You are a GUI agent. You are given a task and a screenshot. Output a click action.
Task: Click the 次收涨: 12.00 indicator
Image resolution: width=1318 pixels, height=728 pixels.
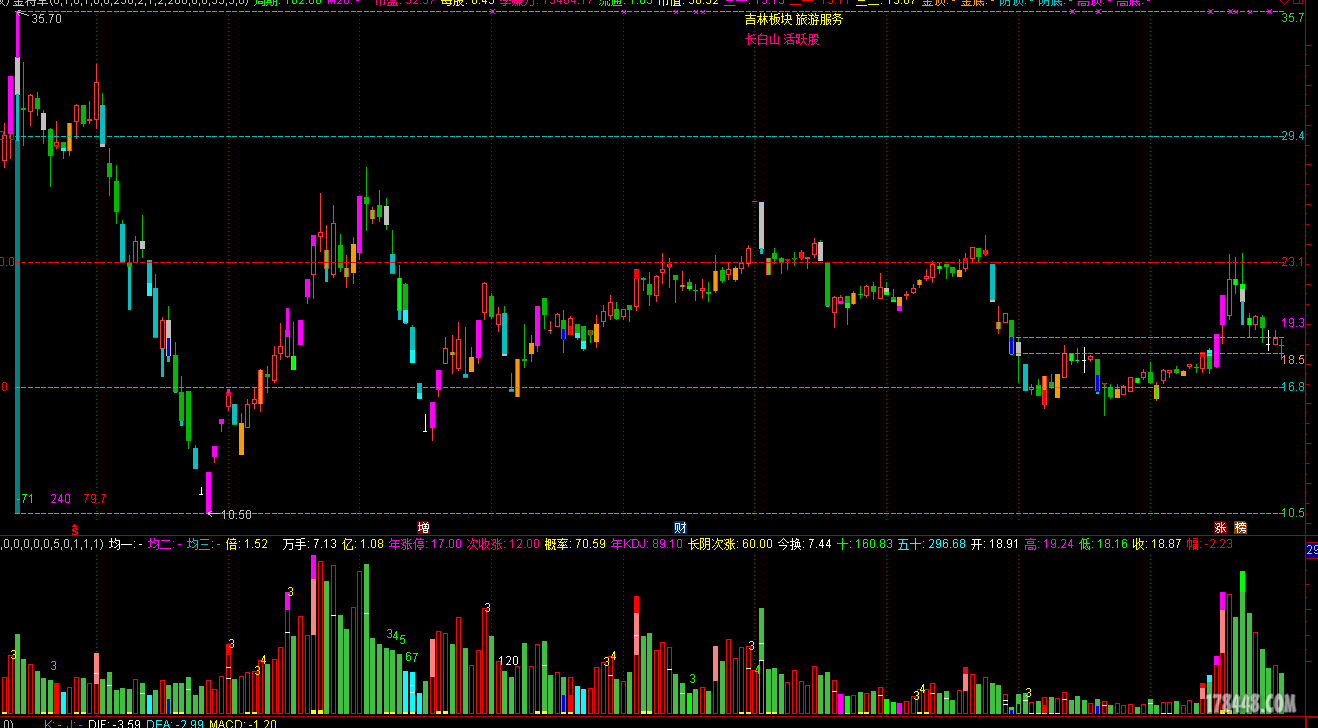pyautogui.click(x=503, y=544)
